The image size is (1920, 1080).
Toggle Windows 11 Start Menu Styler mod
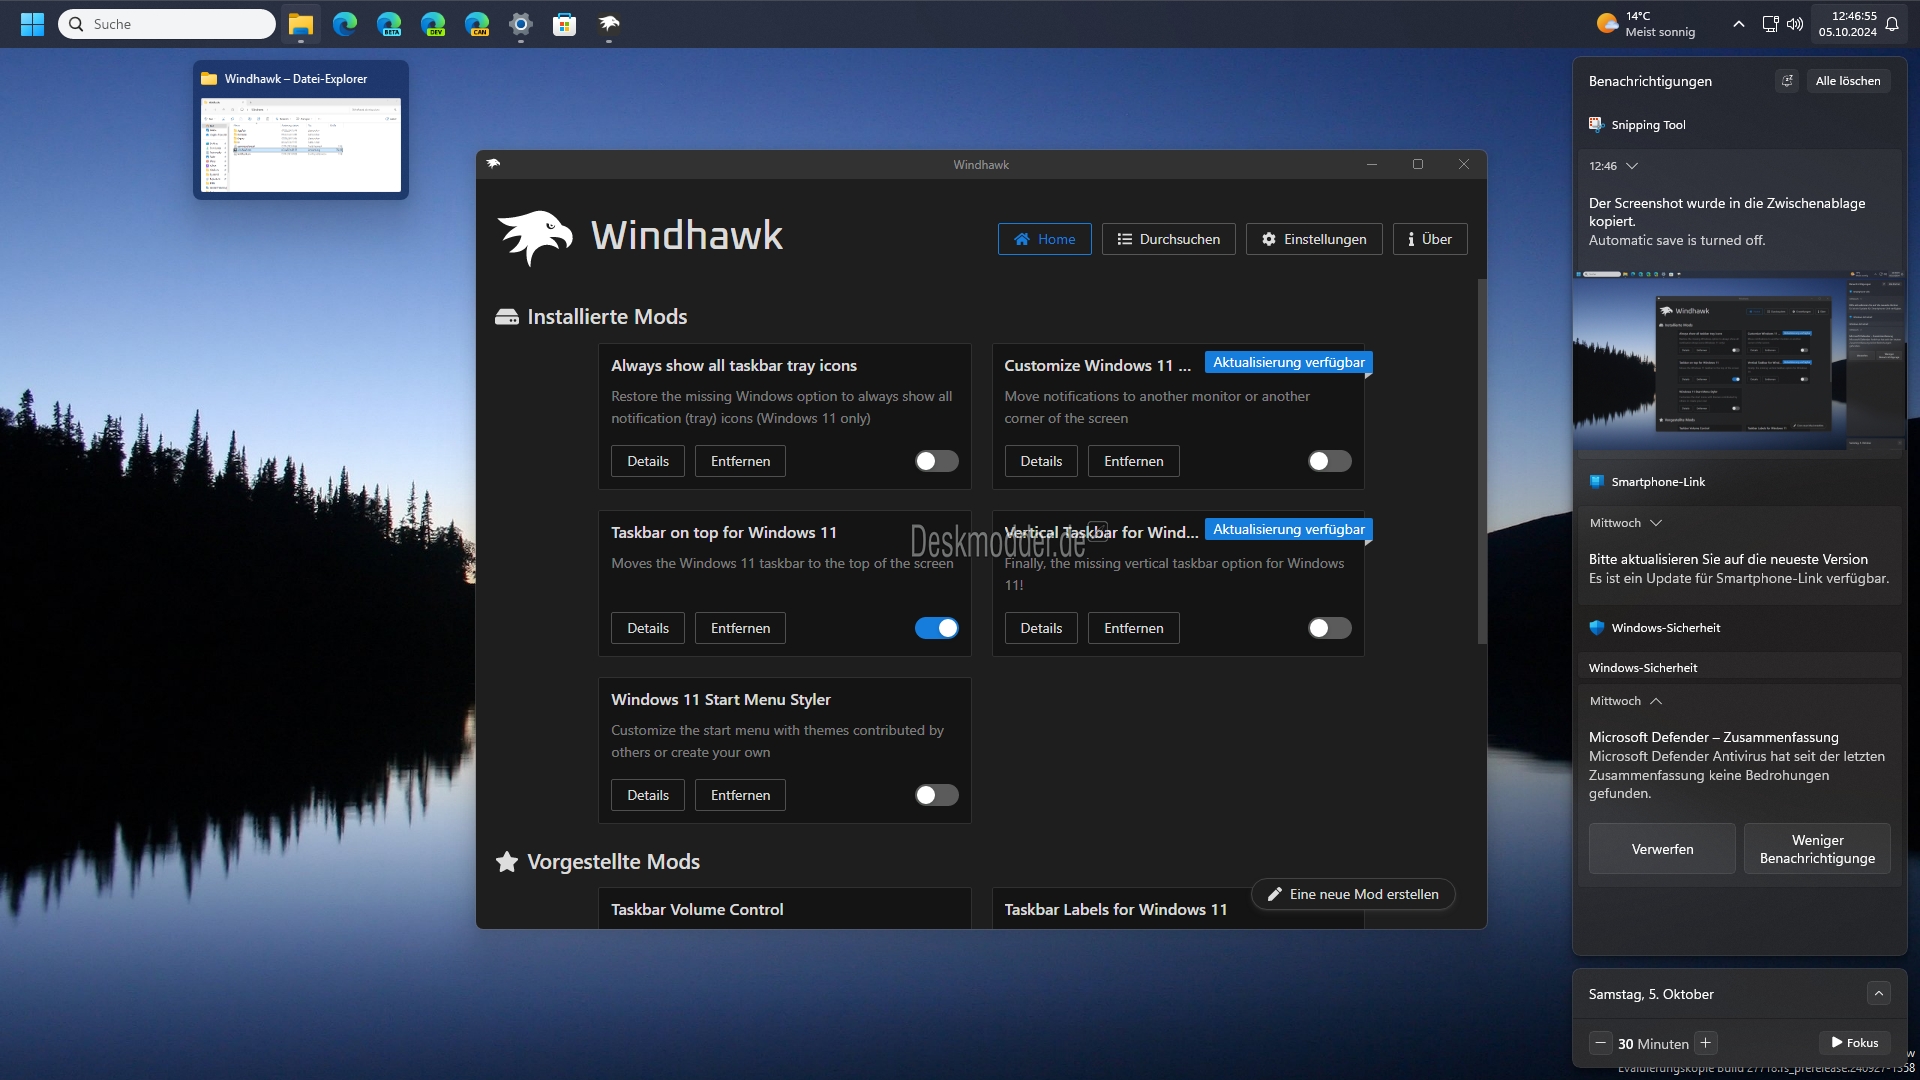pyautogui.click(x=937, y=795)
